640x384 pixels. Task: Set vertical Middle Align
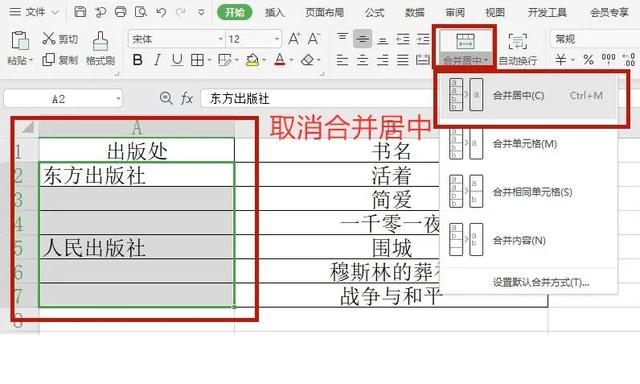[362, 39]
